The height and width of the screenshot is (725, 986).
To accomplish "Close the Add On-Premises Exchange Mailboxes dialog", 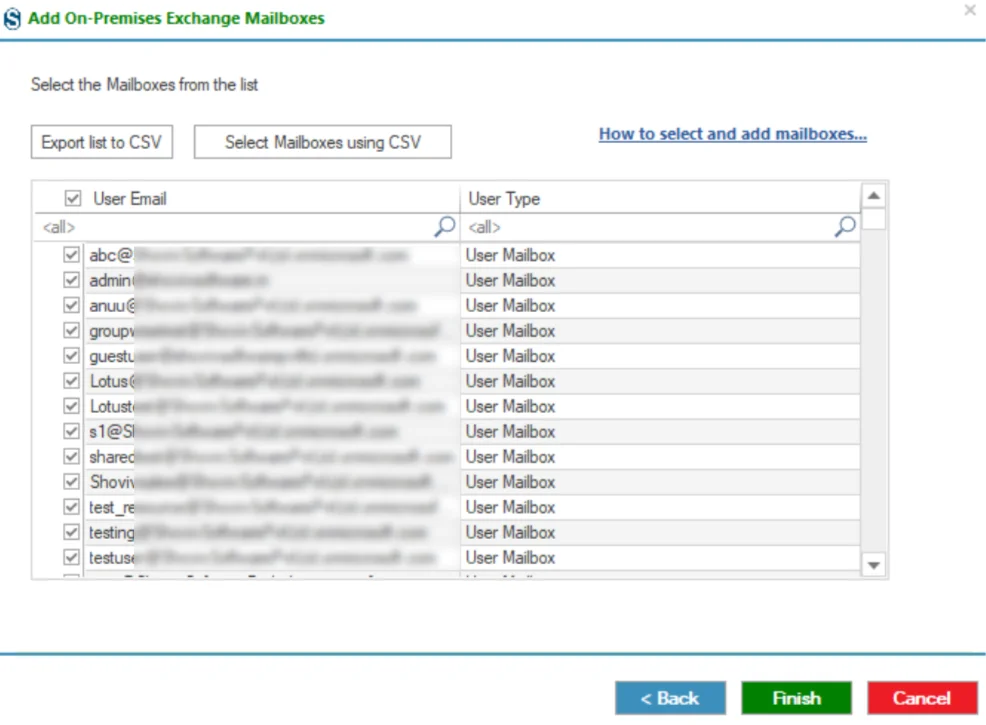I will tap(970, 10).
